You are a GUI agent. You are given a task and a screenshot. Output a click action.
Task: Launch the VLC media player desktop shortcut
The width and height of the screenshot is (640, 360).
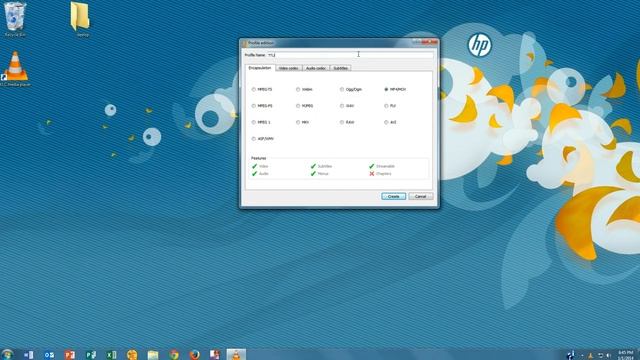click(x=15, y=69)
